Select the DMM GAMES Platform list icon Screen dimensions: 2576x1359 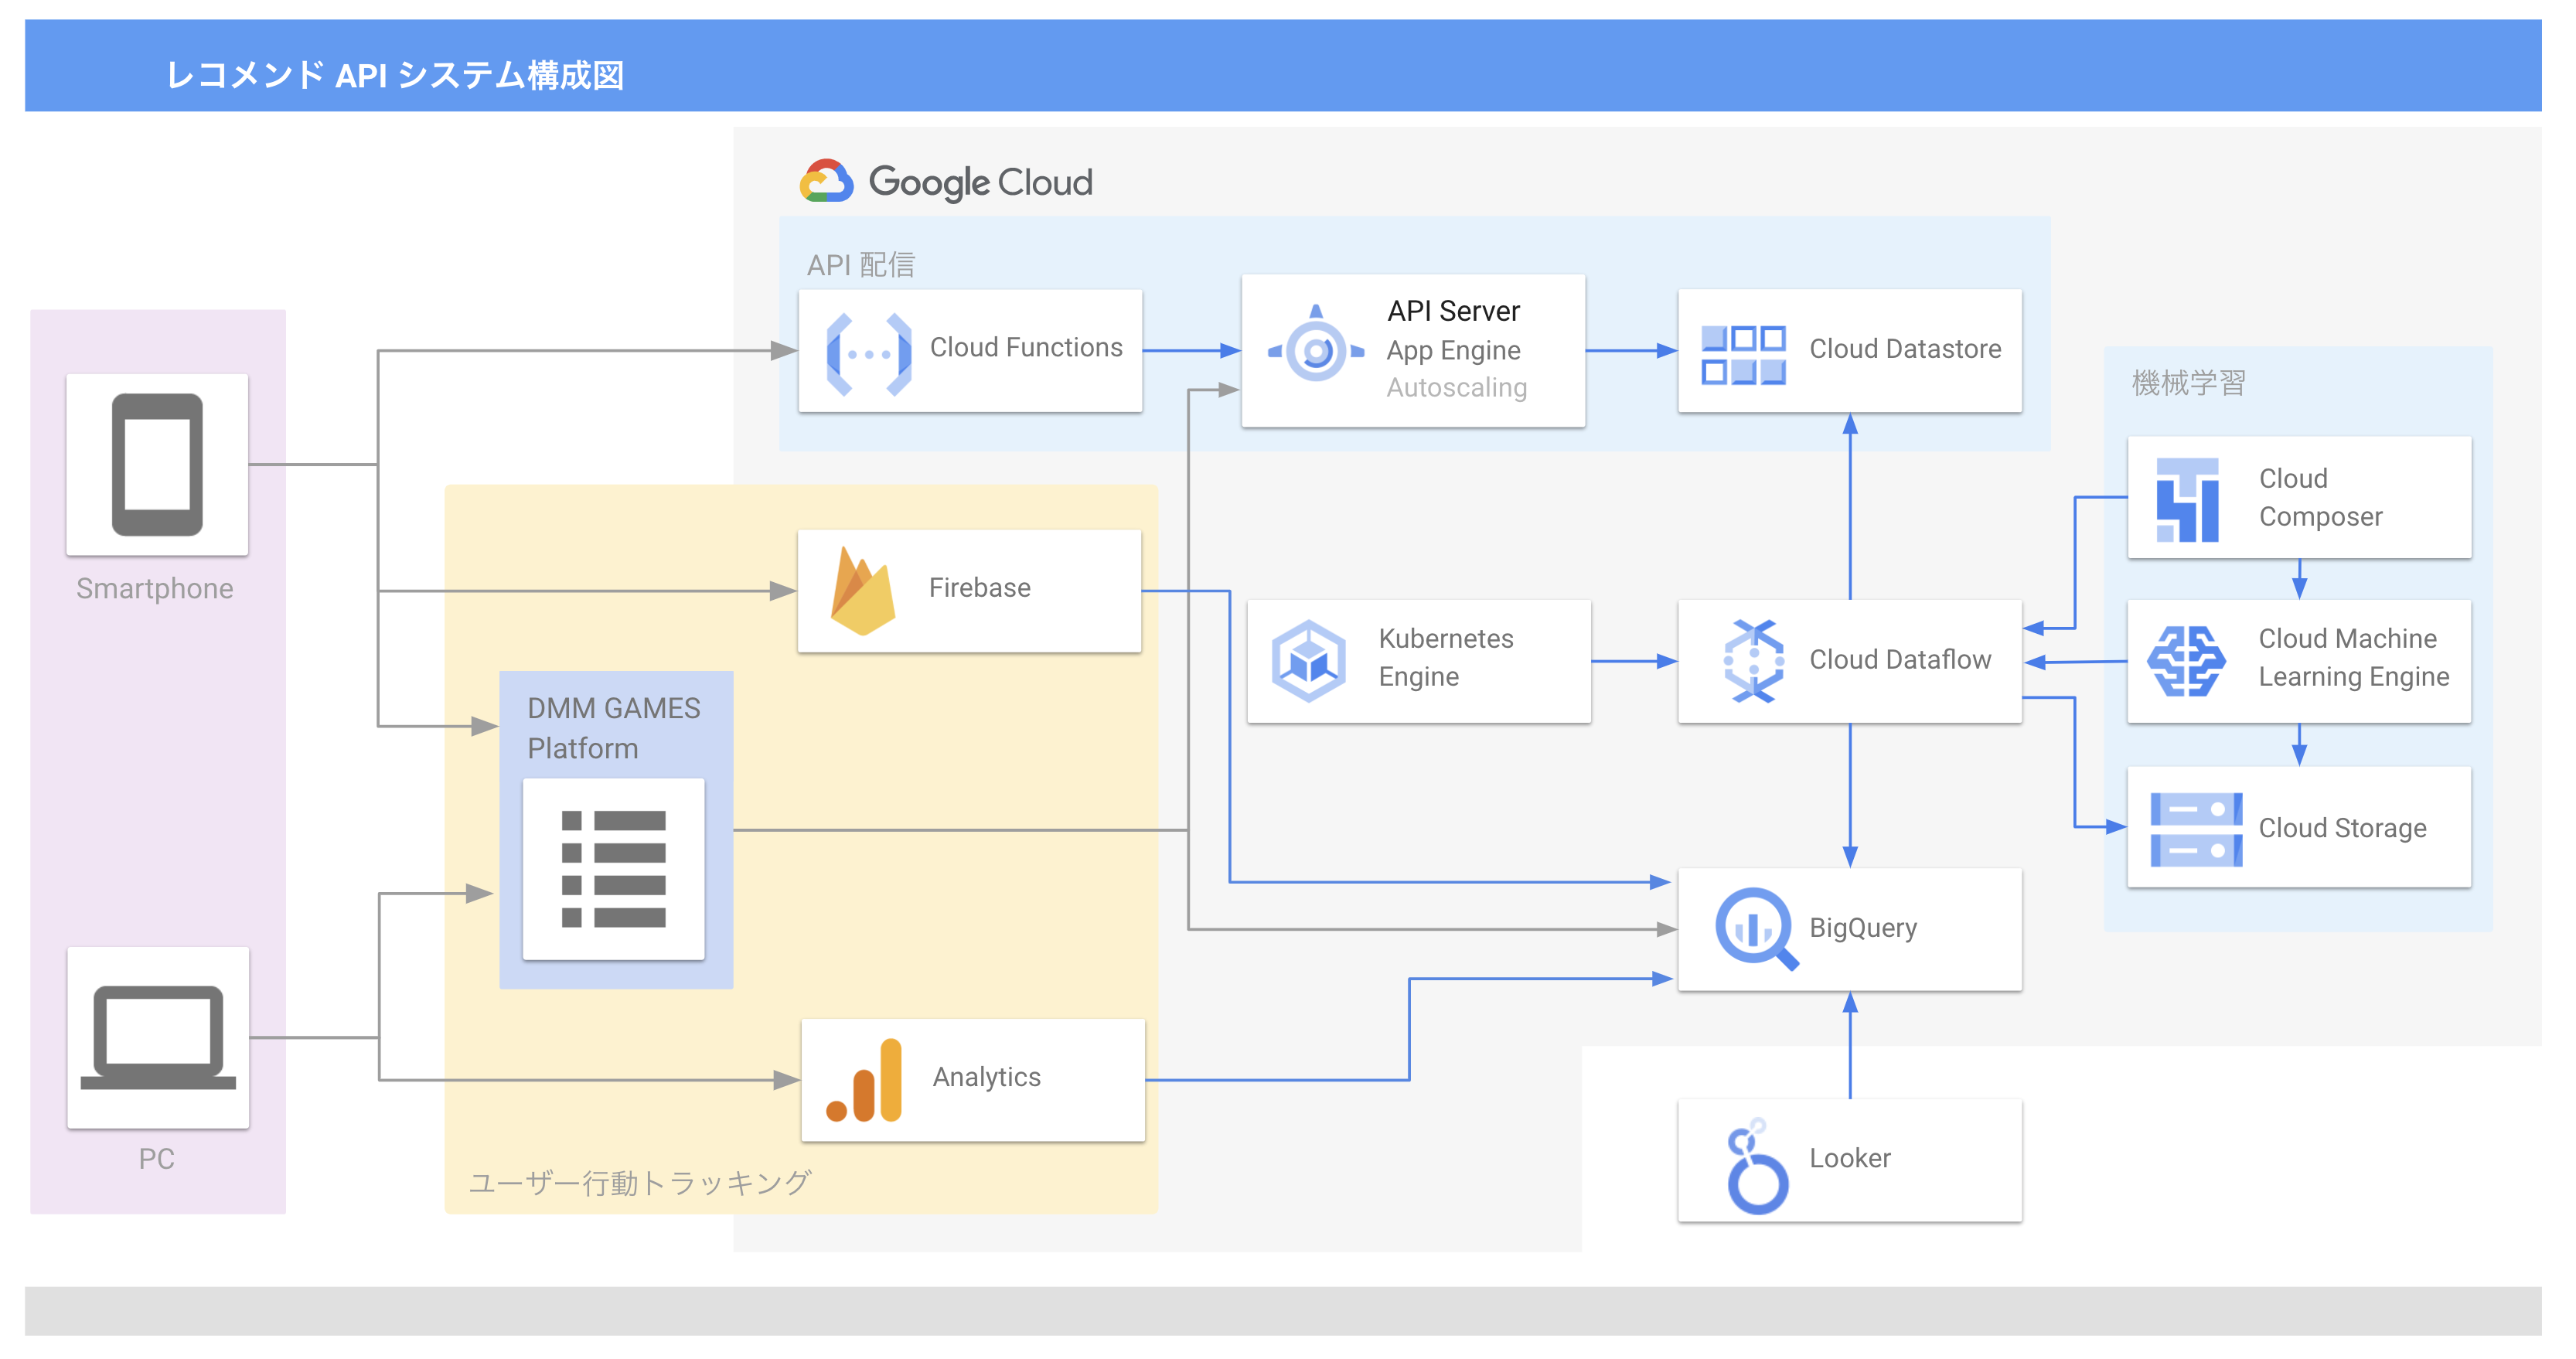[613, 868]
